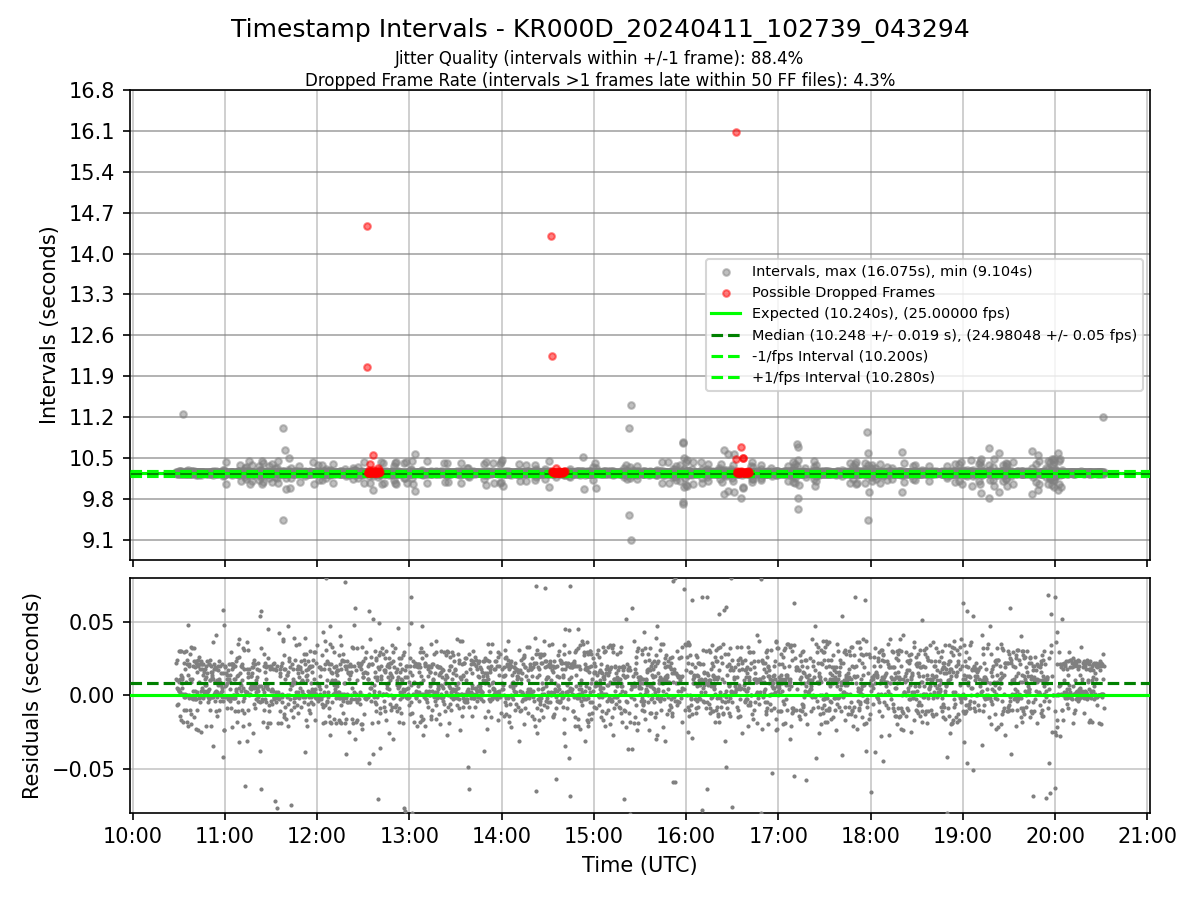The image size is (1200, 900).
Task: Click the red point near 14.3s around 14:30
Action: pyautogui.click(x=551, y=236)
